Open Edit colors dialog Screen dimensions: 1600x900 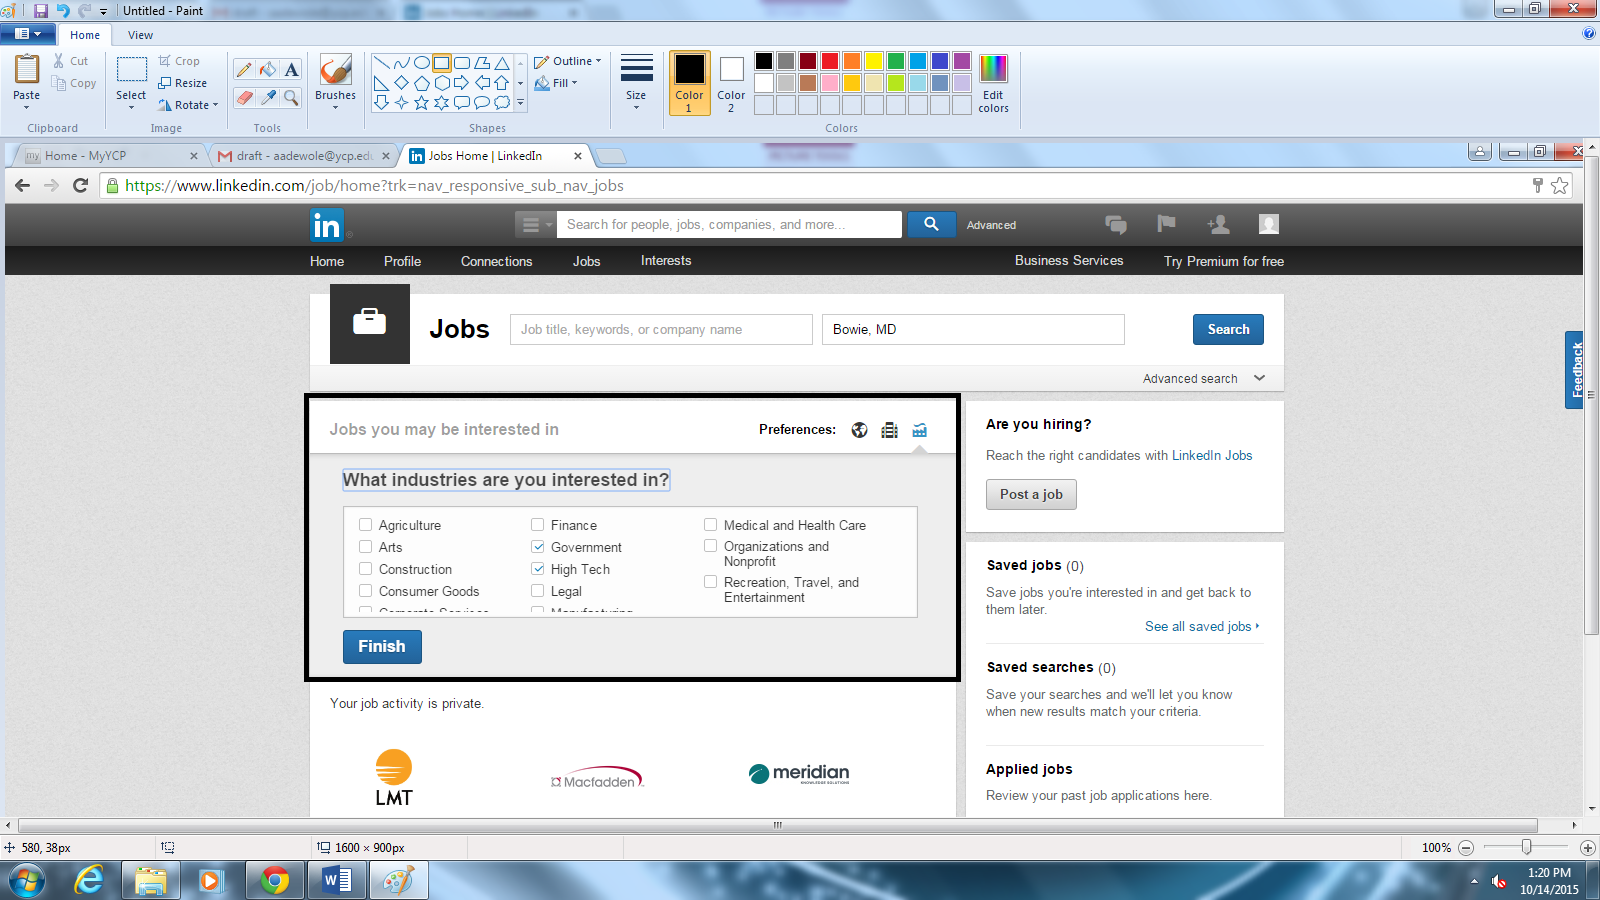(993, 84)
